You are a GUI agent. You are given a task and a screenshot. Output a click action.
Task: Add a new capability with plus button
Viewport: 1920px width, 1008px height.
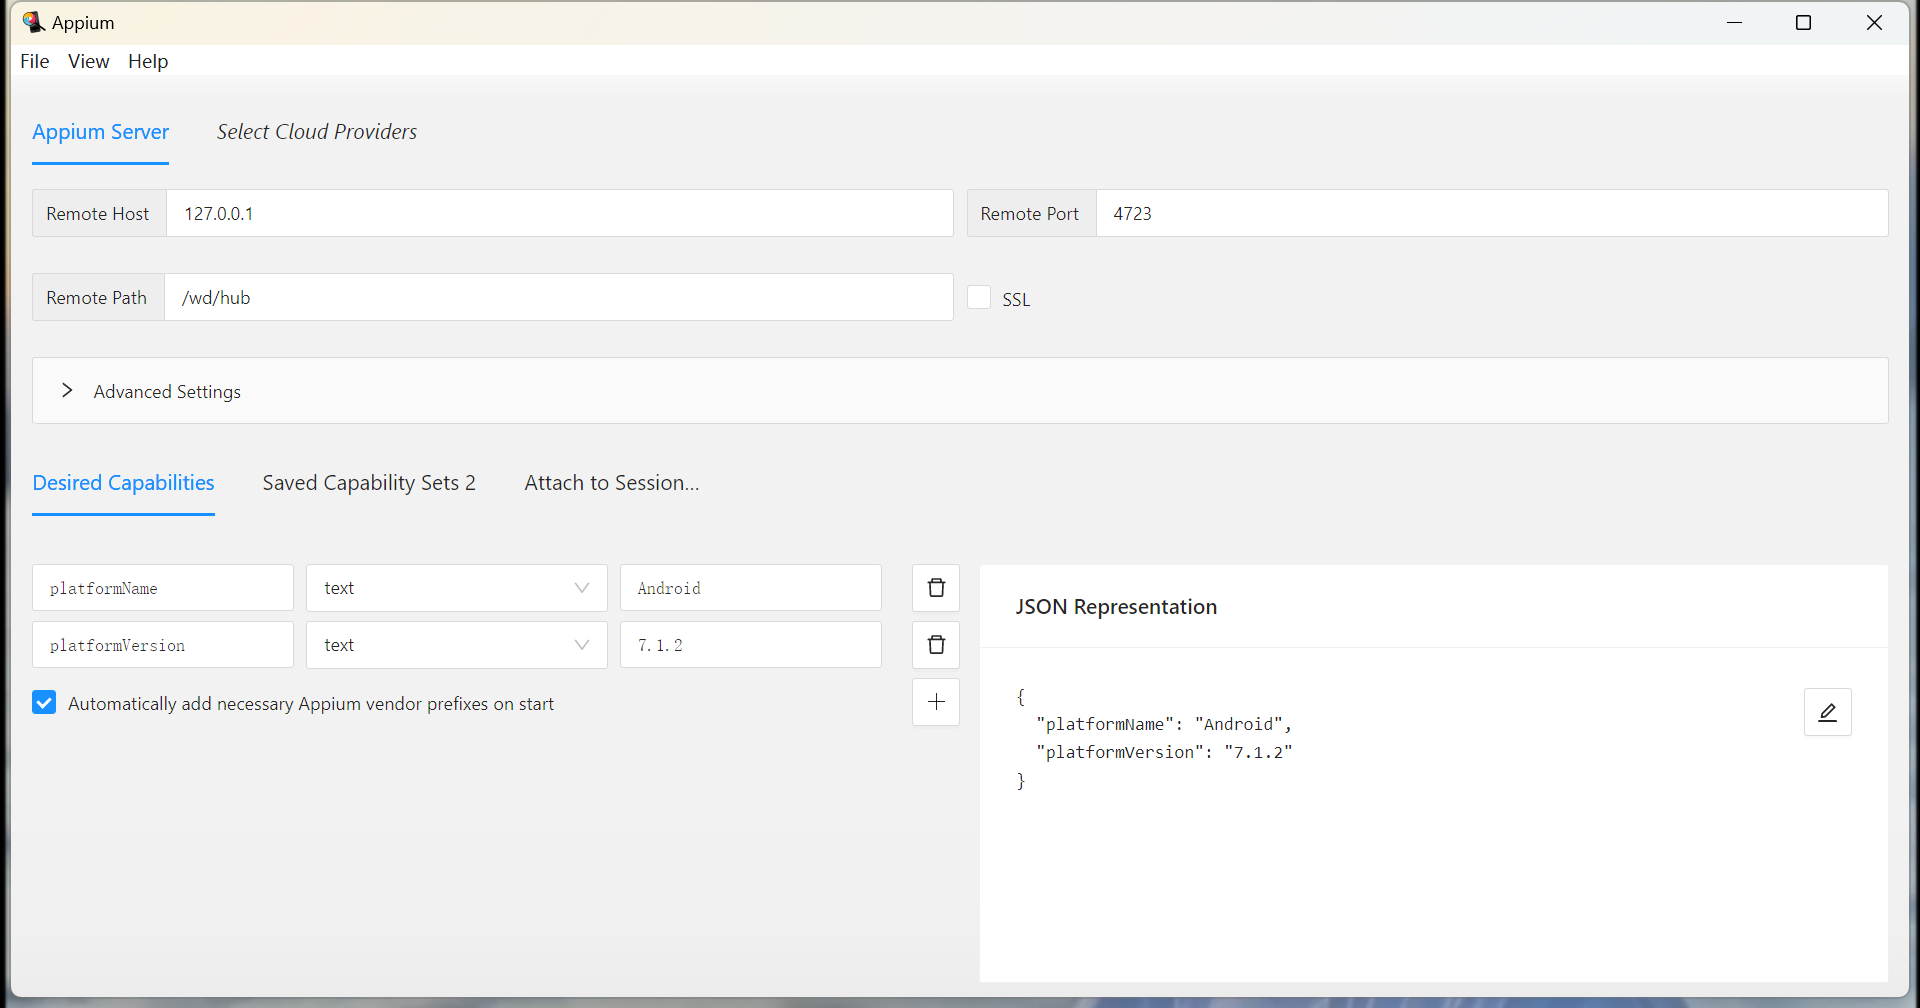pyautogui.click(x=936, y=702)
